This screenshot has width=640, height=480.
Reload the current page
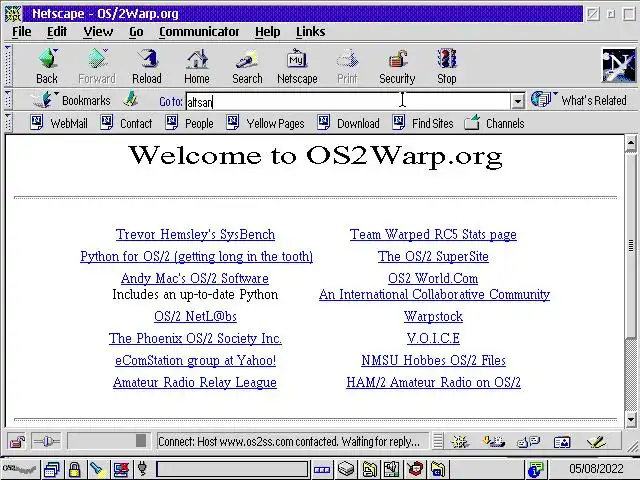(x=147, y=67)
